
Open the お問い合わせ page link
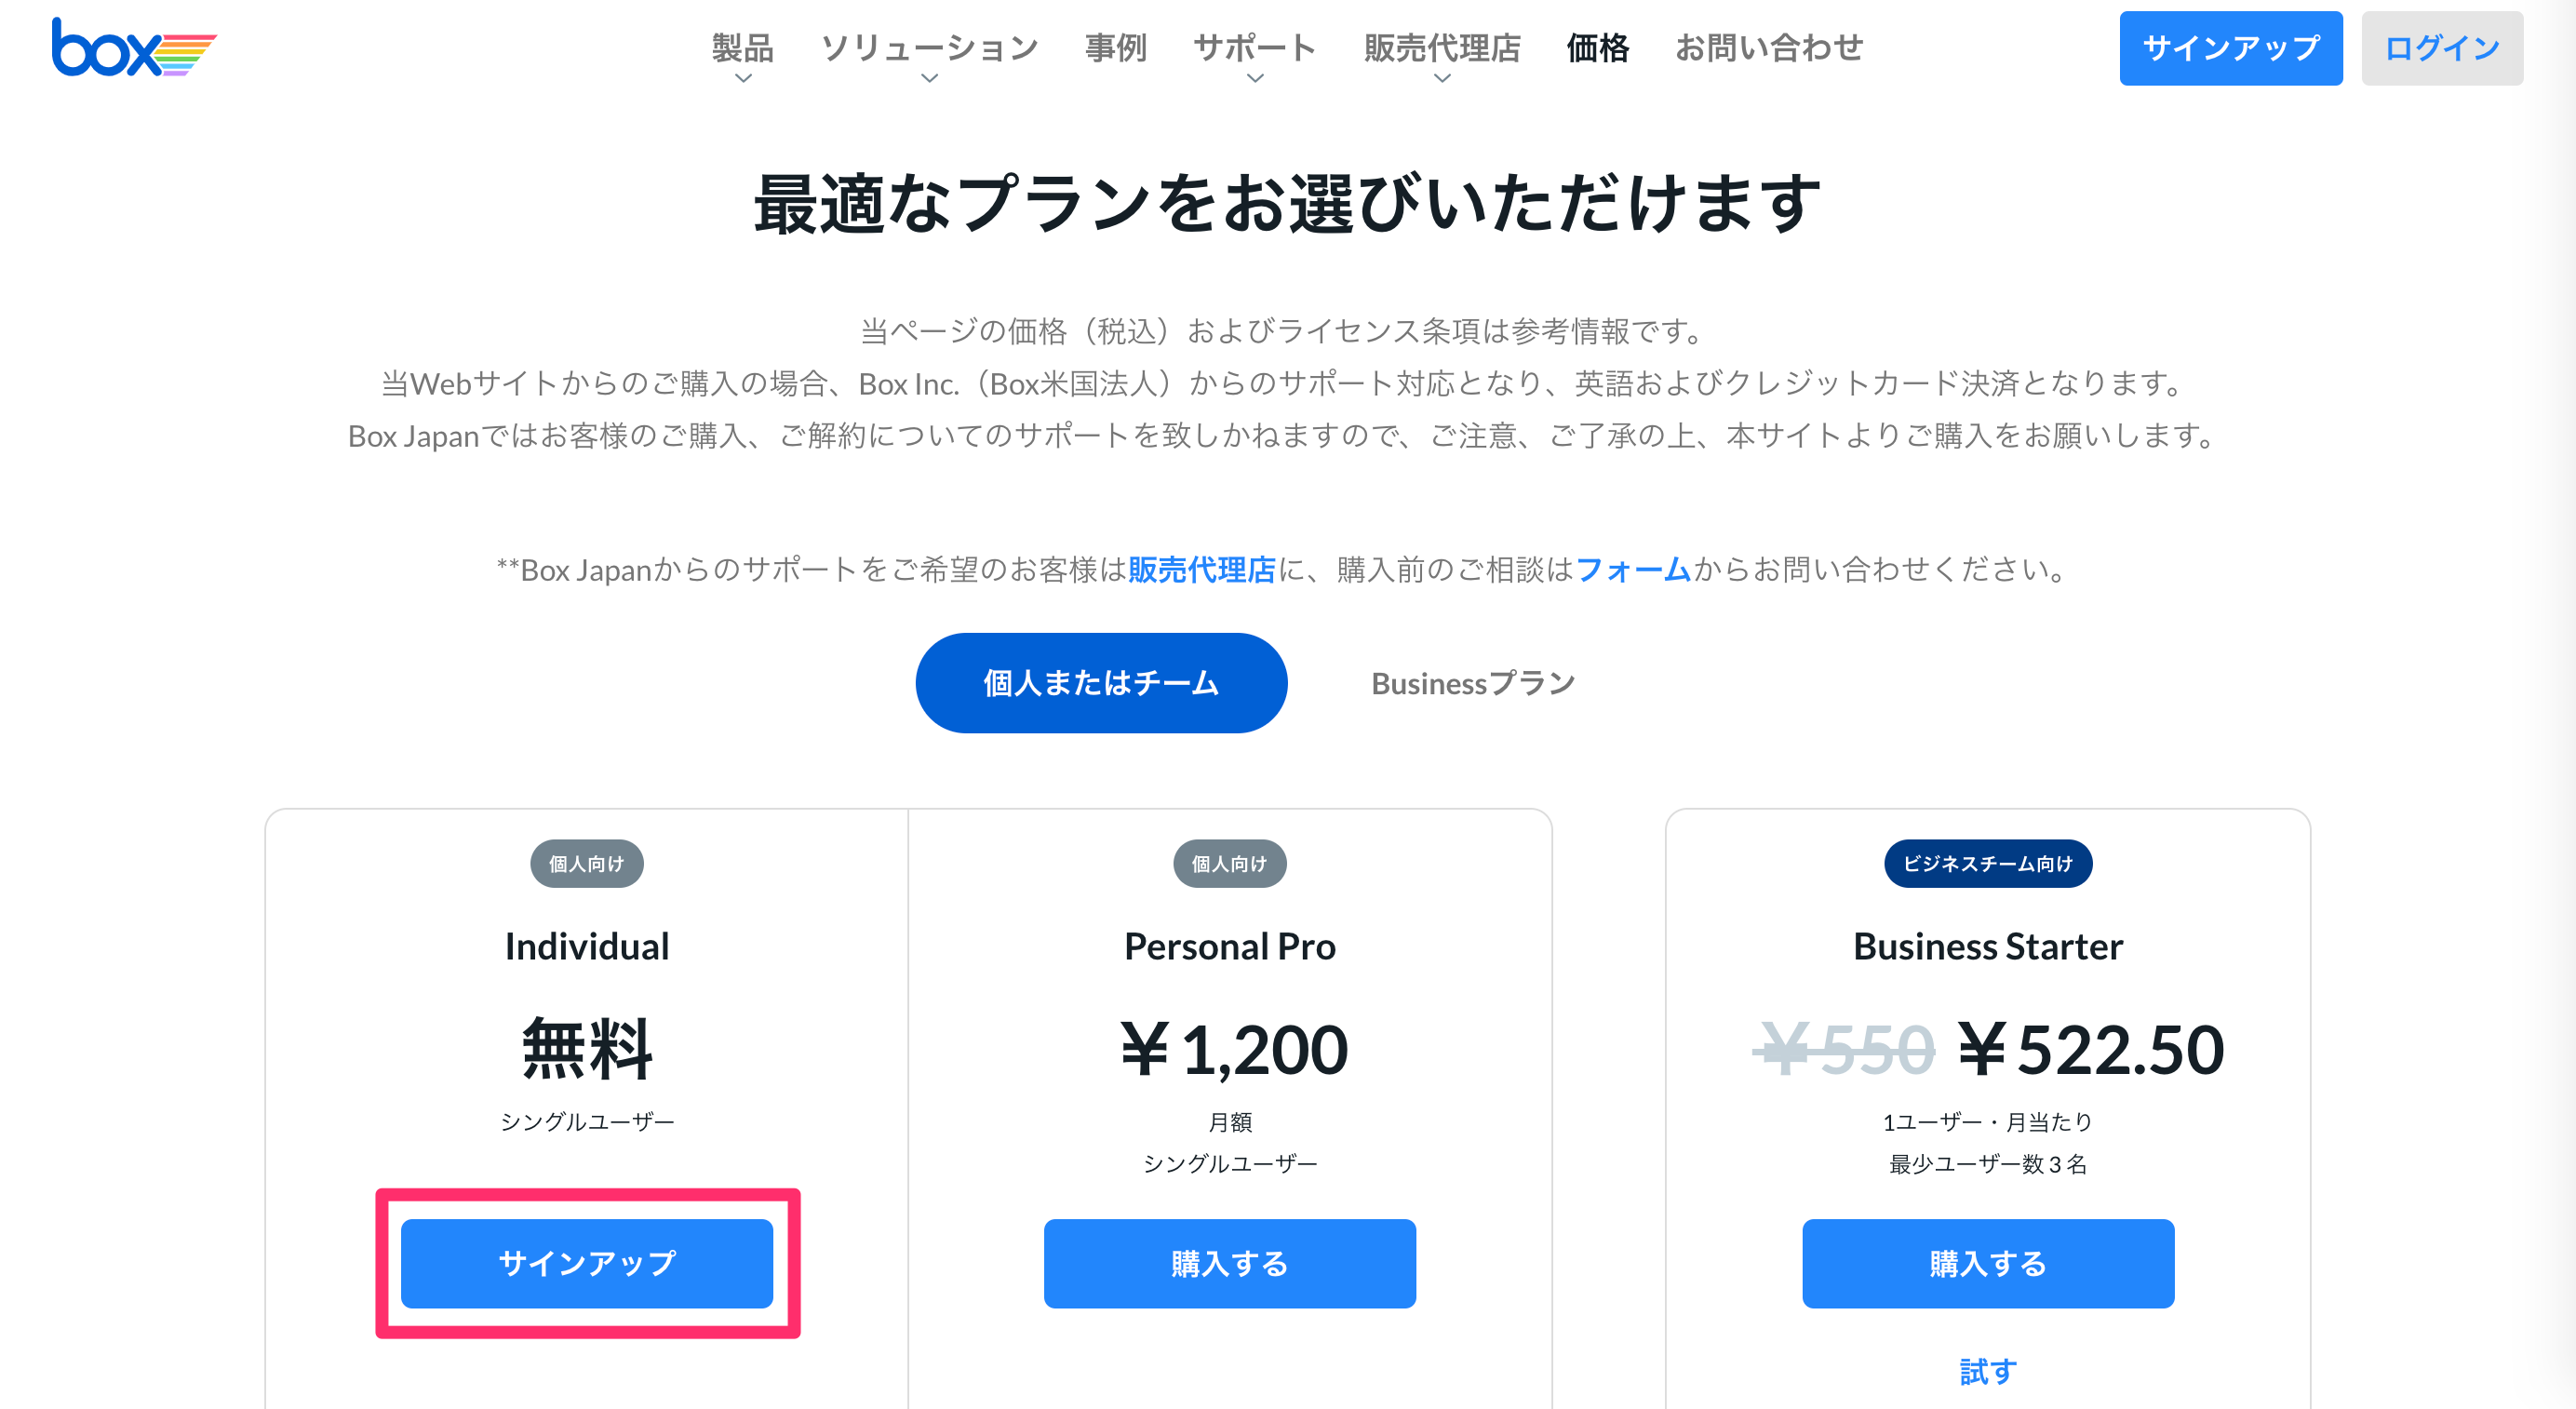tap(1769, 48)
